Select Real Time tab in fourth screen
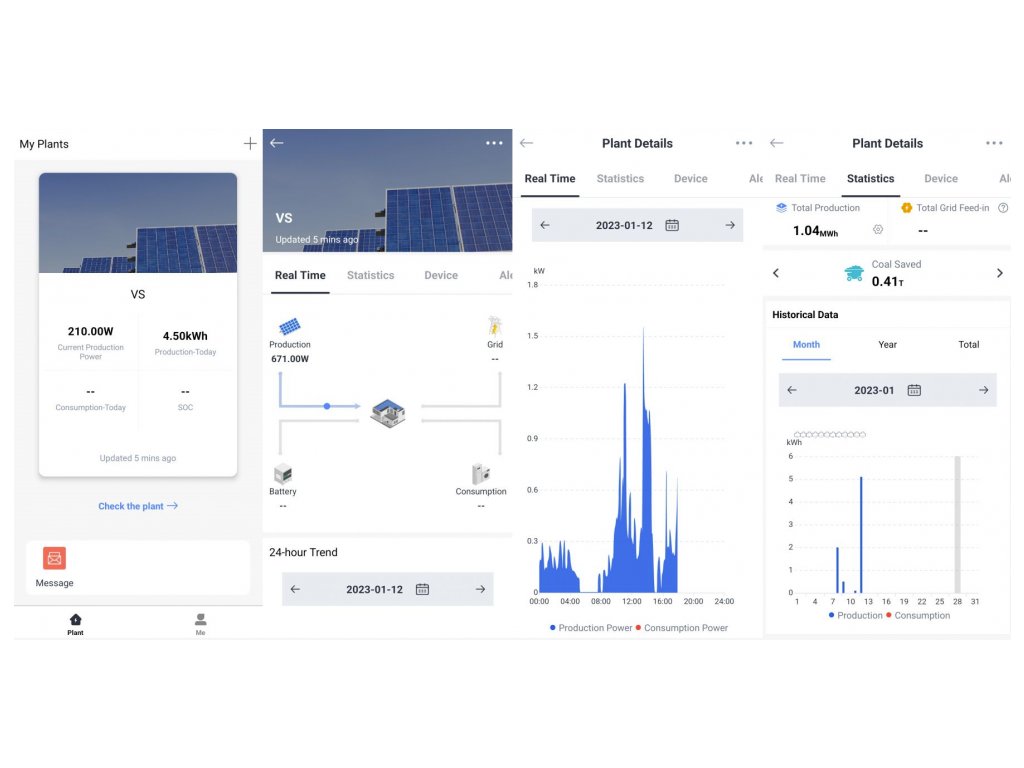The width and height of the screenshot is (1024, 768). coord(800,179)
